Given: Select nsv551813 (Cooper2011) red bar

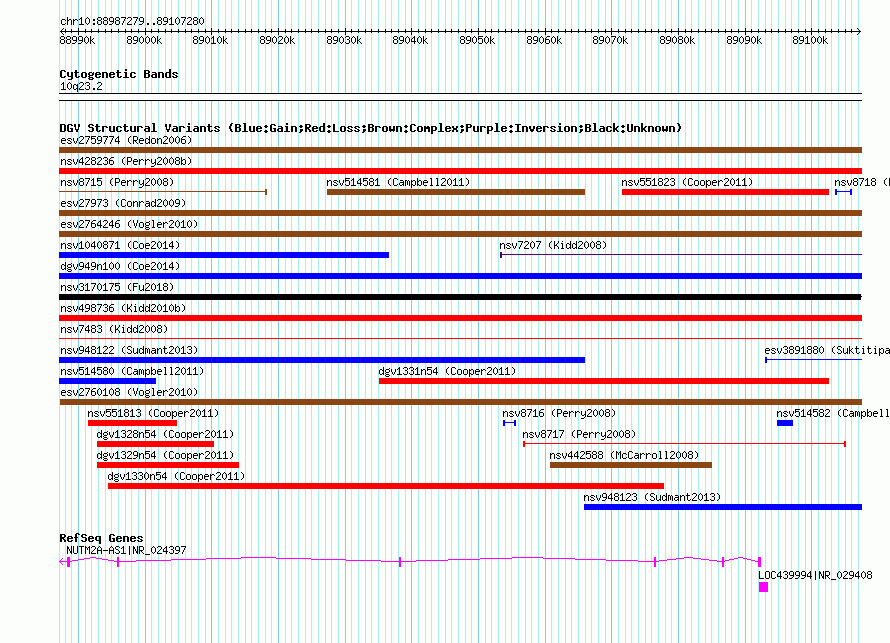Looking at the screenshot, I should tap(132, 423).
